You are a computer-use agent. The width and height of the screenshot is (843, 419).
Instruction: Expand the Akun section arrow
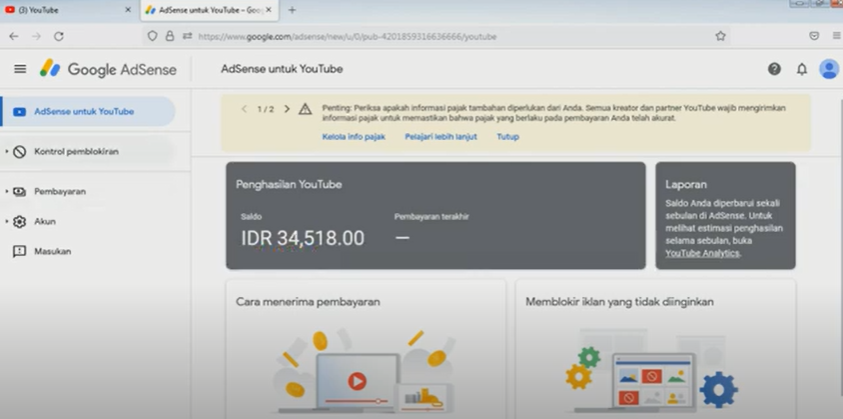[6, 221]
